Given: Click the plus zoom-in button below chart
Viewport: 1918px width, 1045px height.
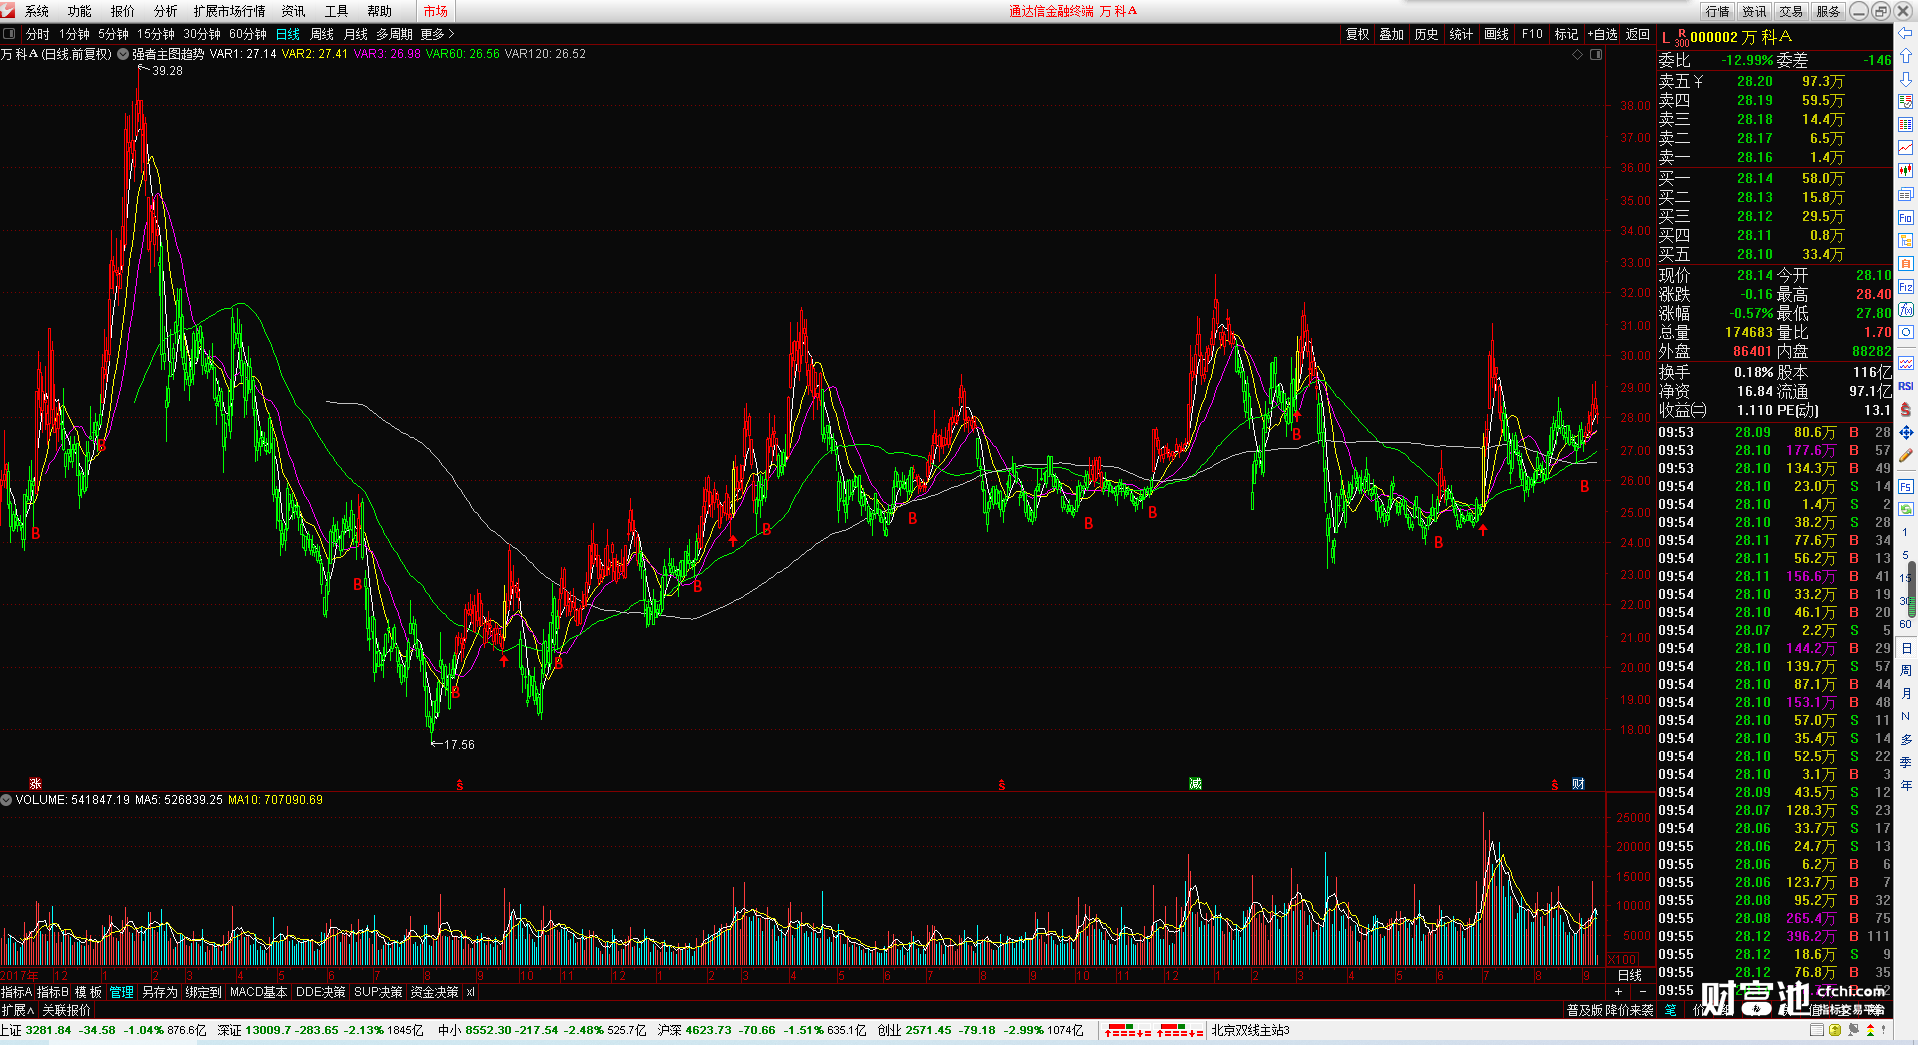Looking at the screenshot, I should point(1619,992).
